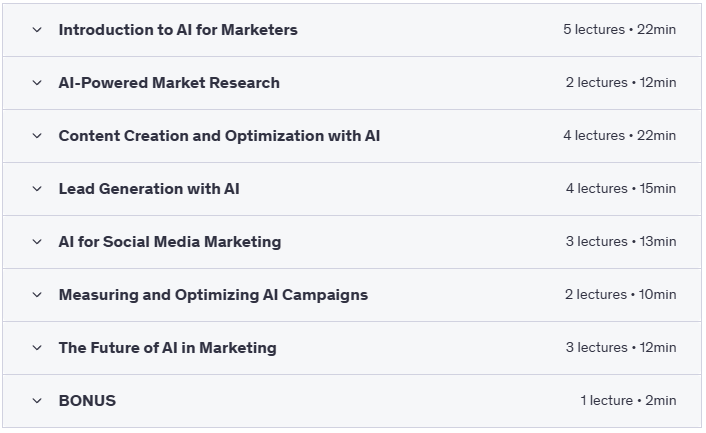Toggle chevron beside Lead Generation with AI
706x433 pixels.
(x=37, y=189)
